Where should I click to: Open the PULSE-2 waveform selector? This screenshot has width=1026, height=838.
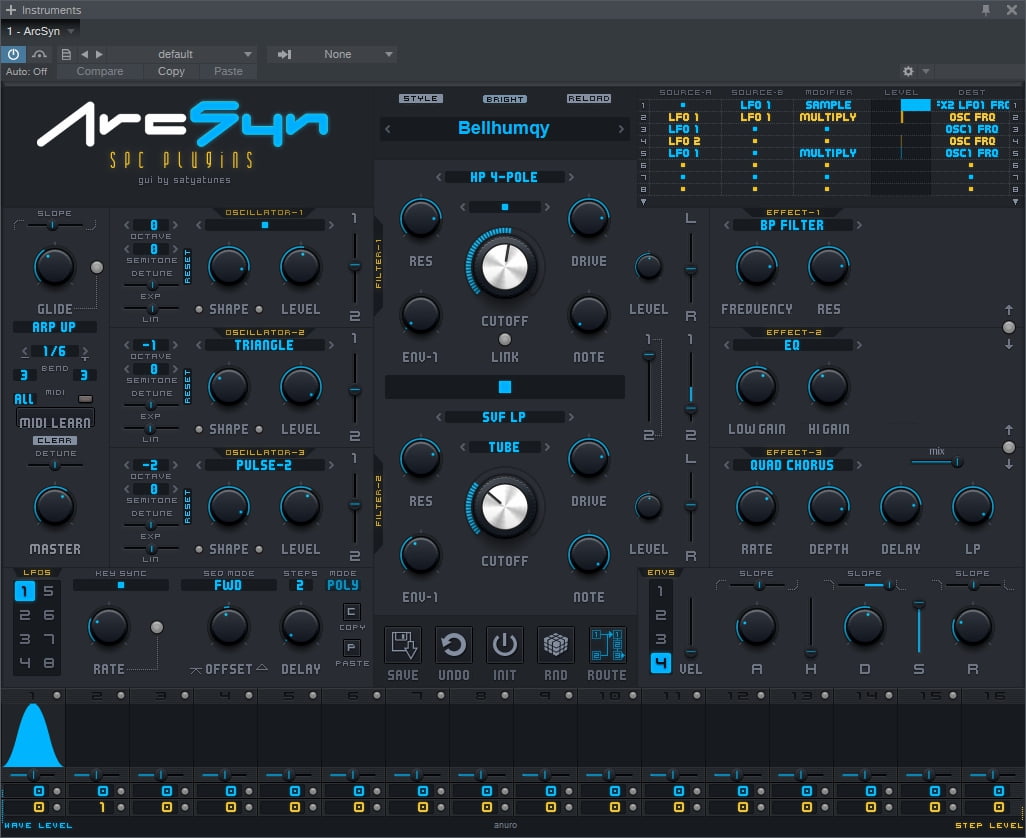coord(264,465)
